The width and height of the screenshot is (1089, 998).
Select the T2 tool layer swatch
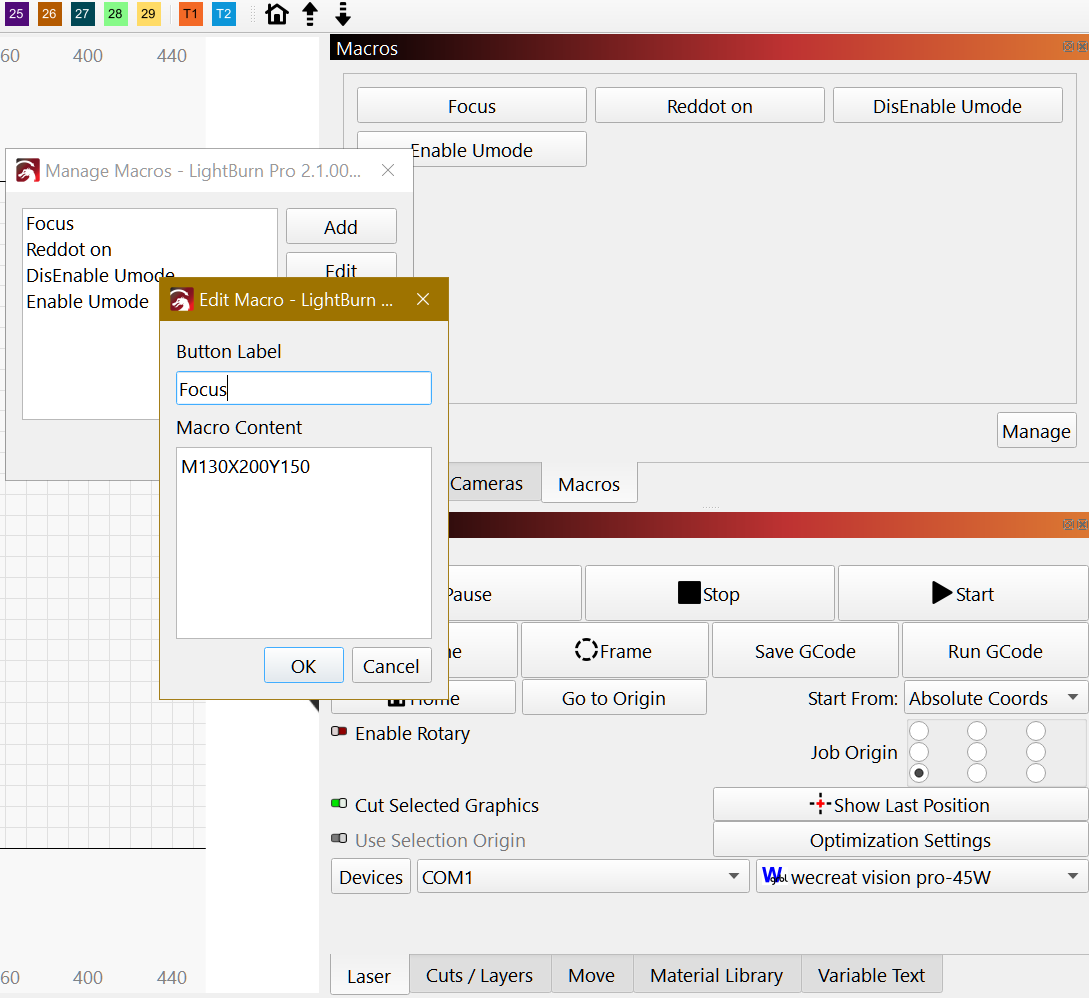pos(224,14)
